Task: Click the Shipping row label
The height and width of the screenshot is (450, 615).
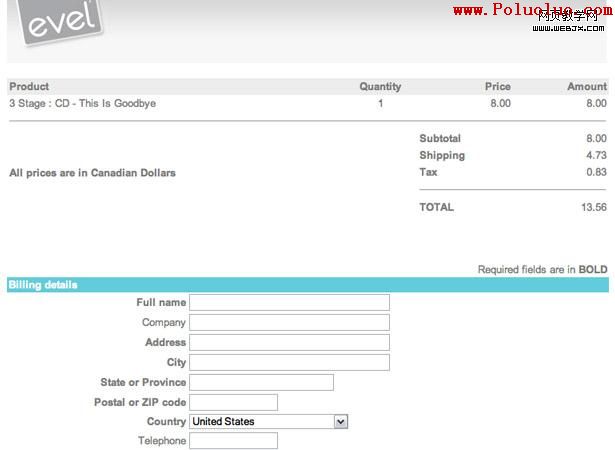Action: click(x=442, y=155)
